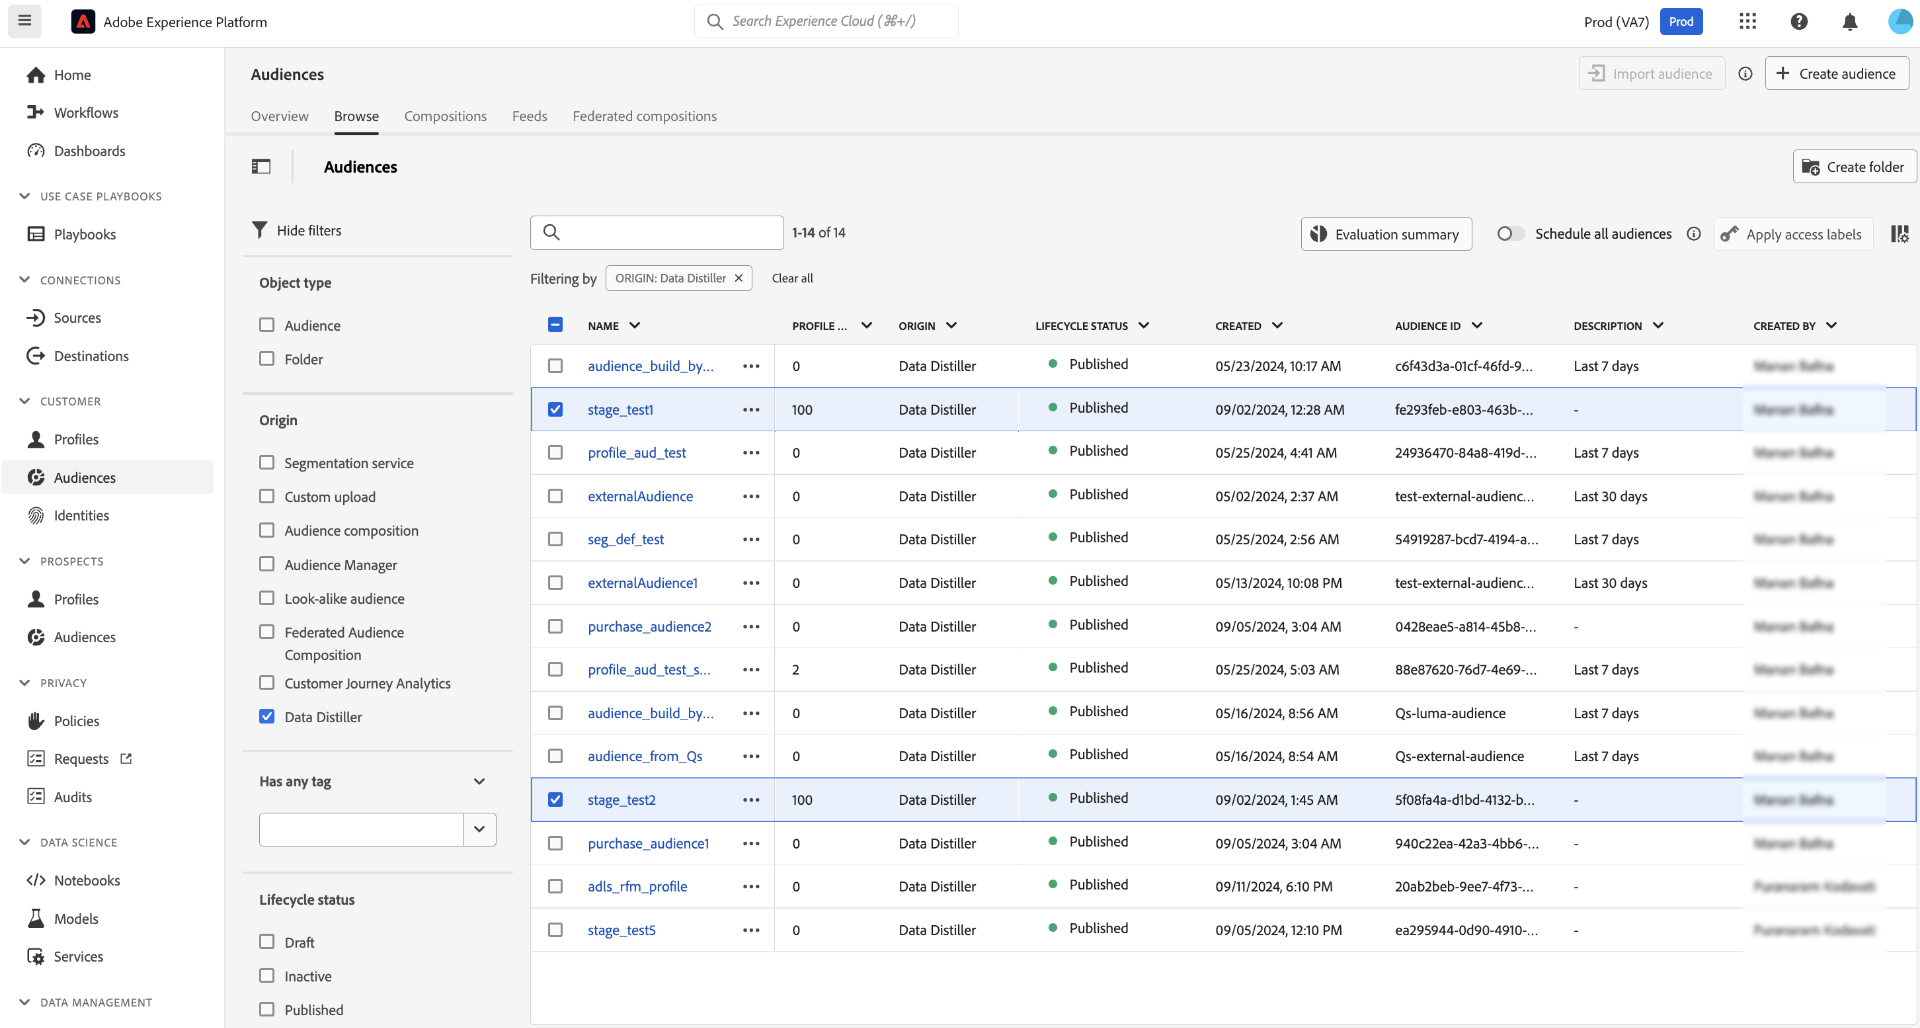Enable Schedule all audiences switch
The height and width of the screenshot is (1028, 1920).
pyautogui.click(x=1510, y=234)
